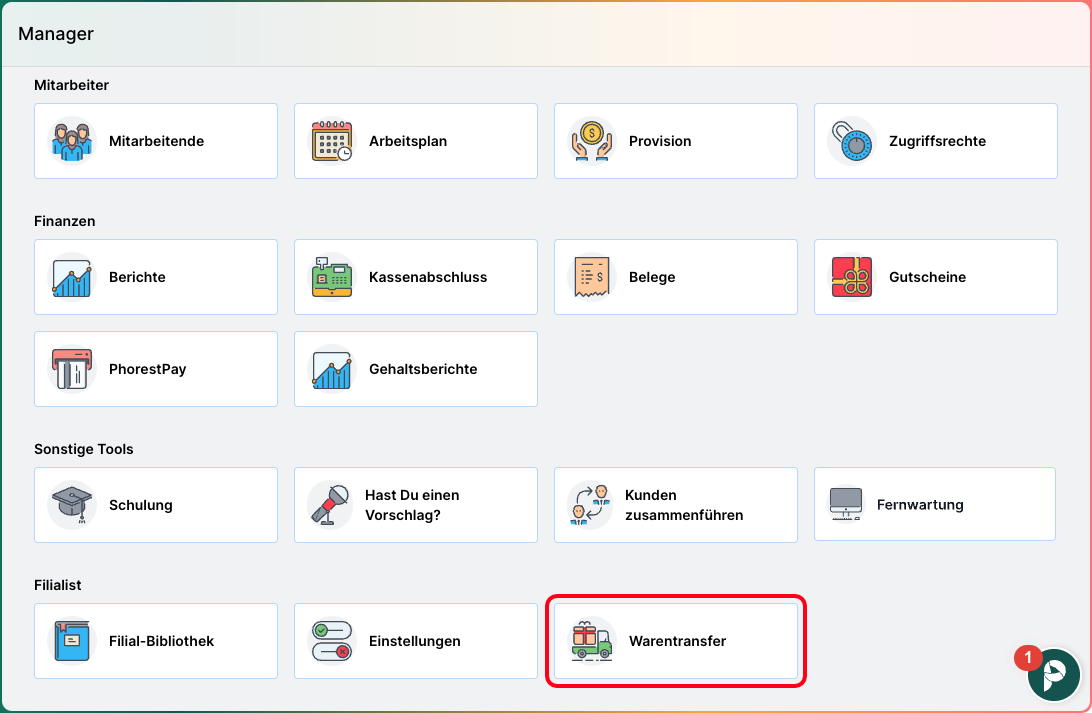Click the Zugriffsrechte padlock icon
Screen dimensions: 1092x713
852,142
